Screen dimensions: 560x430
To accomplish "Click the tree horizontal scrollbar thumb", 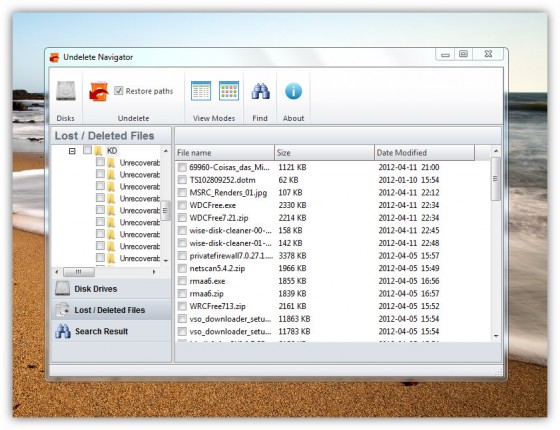I will coord(79,272).
